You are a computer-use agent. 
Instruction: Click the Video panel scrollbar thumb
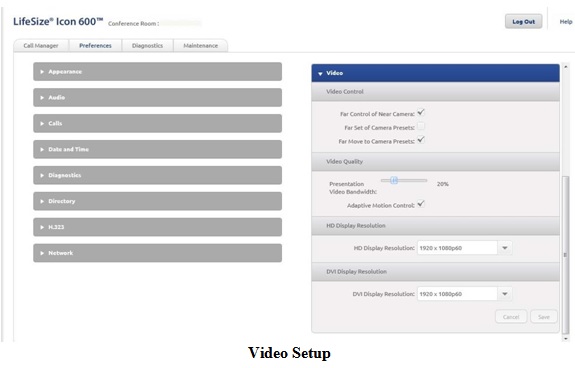[565, 255]
